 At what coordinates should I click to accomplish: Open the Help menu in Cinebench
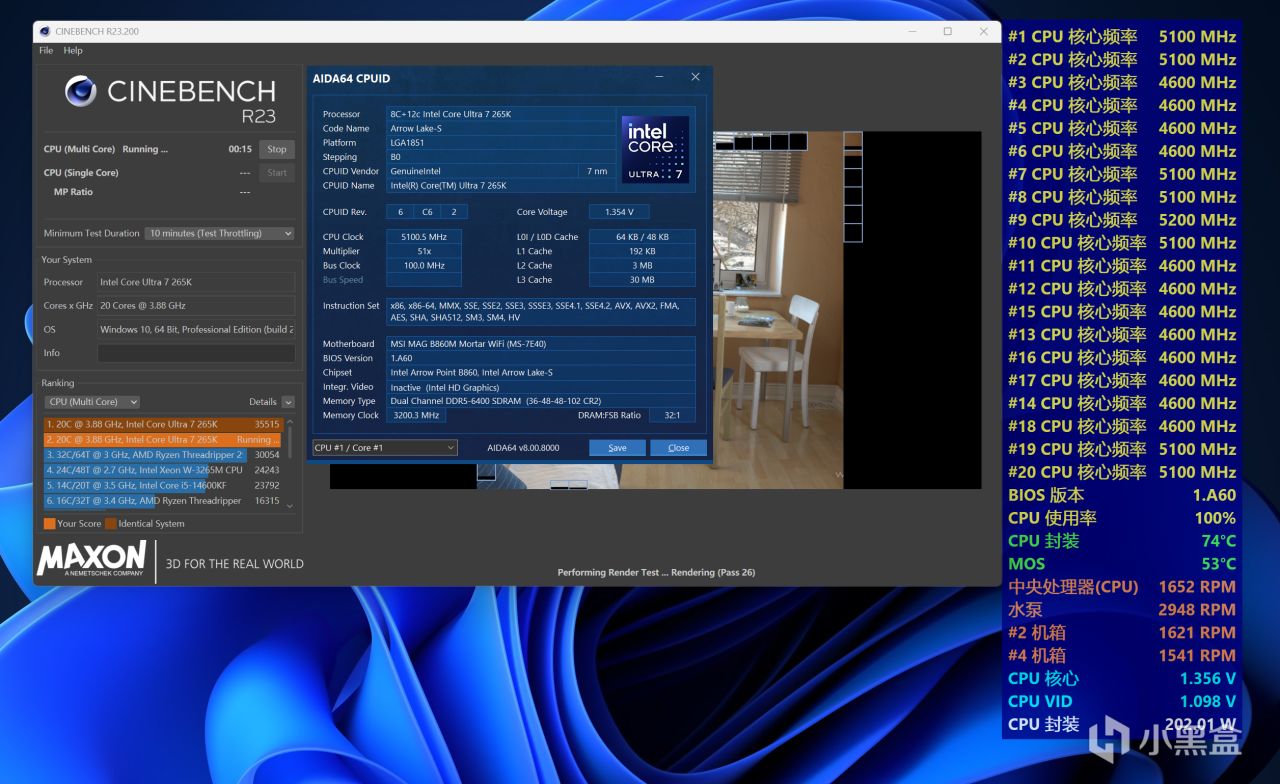(x=73, y=50)
